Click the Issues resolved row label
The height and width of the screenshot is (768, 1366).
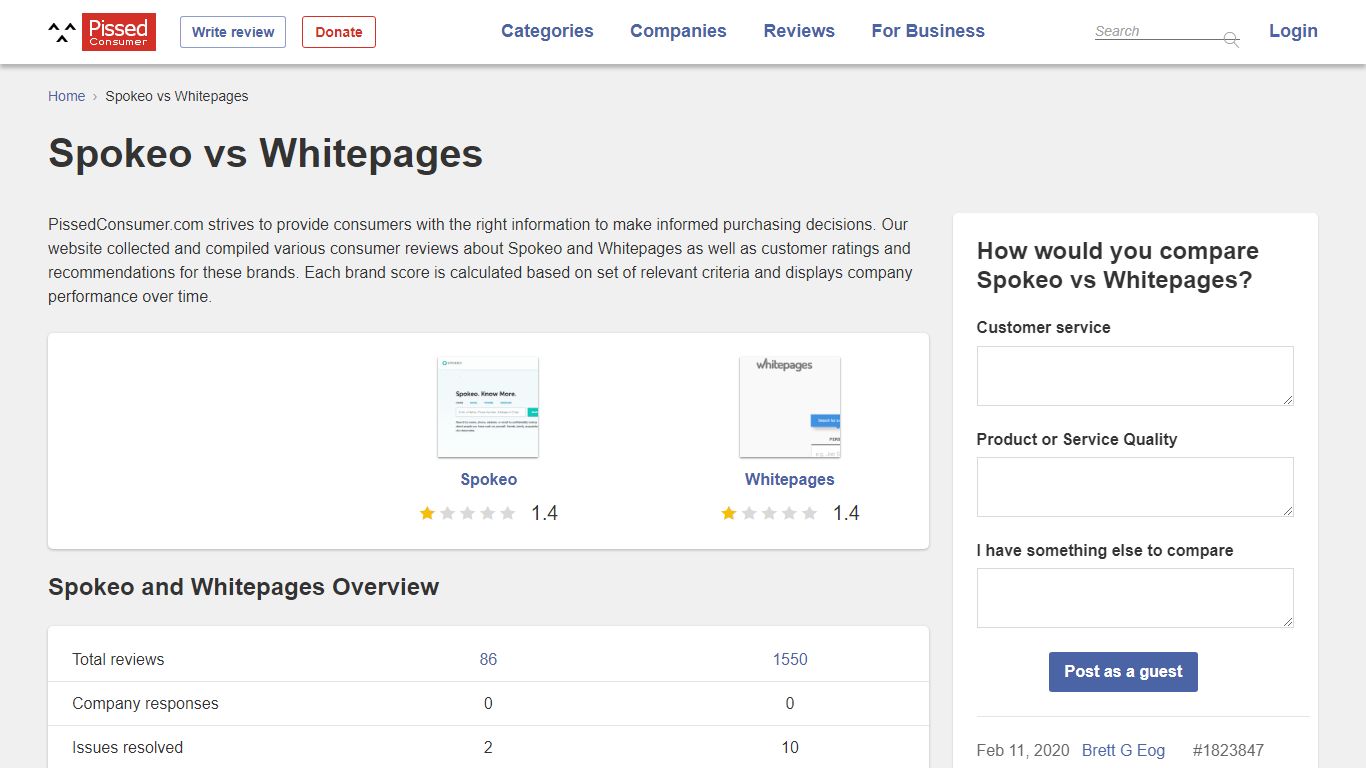pos(127,747)
